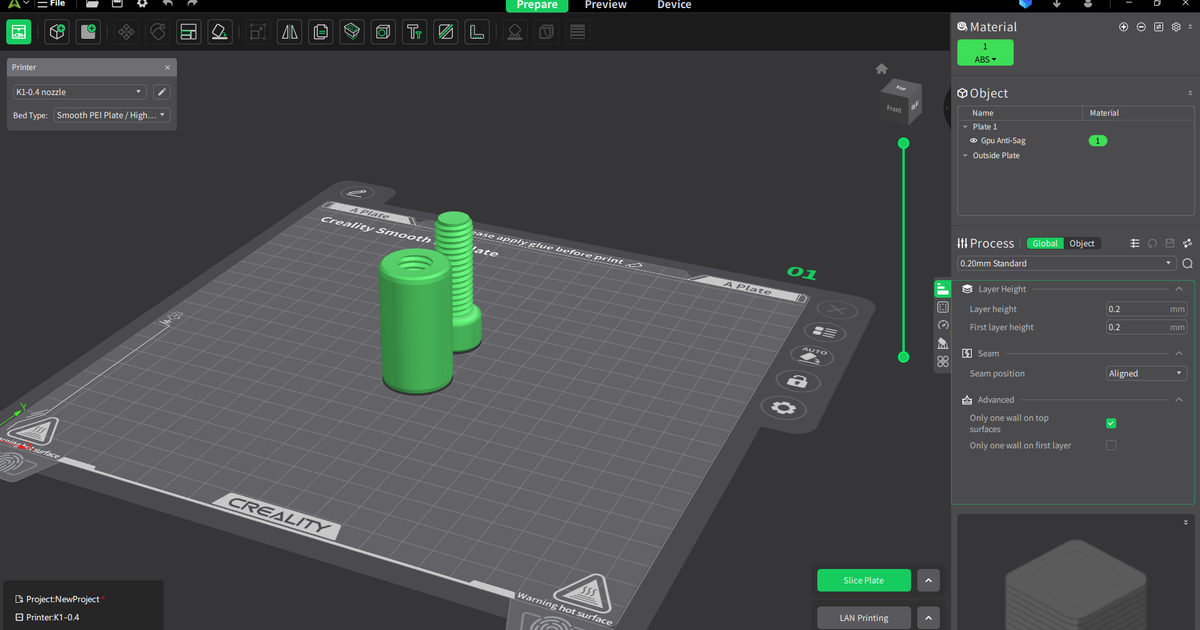Open the Seam position dropdown
This screenshot has height=630, width=1200.
click(1146, 373)
